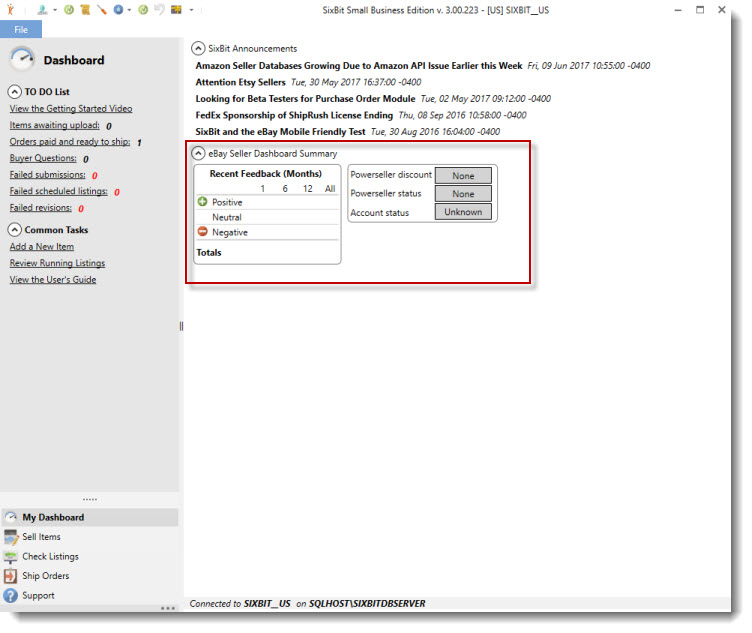Open the File menu
The image size is (752, 633).
coord(21,29)
